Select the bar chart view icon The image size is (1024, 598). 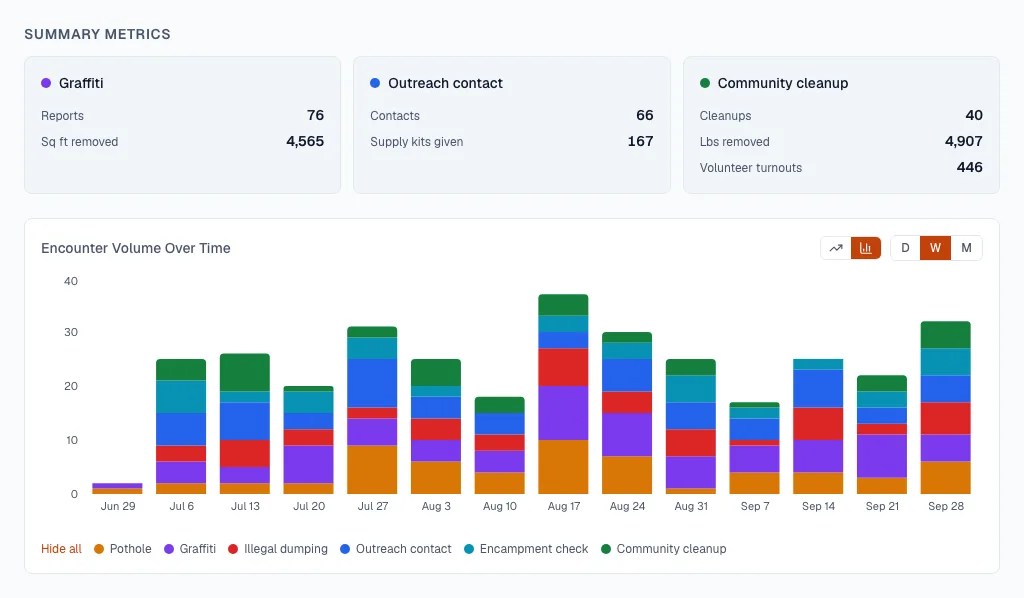tap(866, 248)
